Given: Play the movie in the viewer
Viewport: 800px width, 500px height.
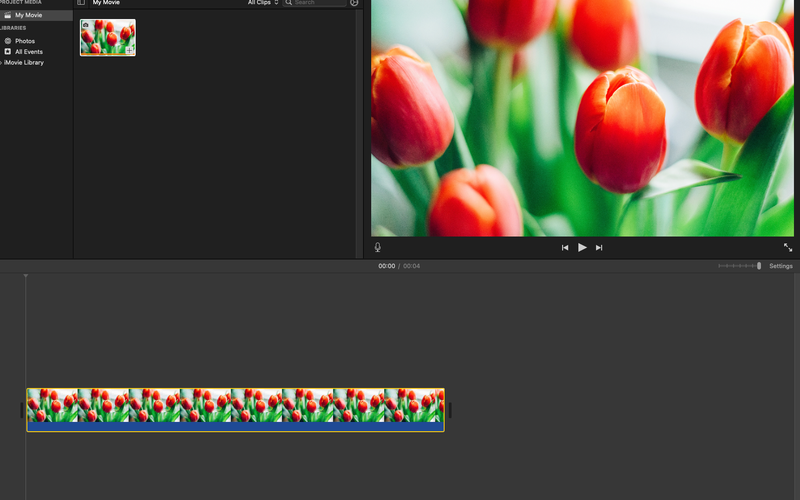Looking at the screenshot, I should click(582, 247).
